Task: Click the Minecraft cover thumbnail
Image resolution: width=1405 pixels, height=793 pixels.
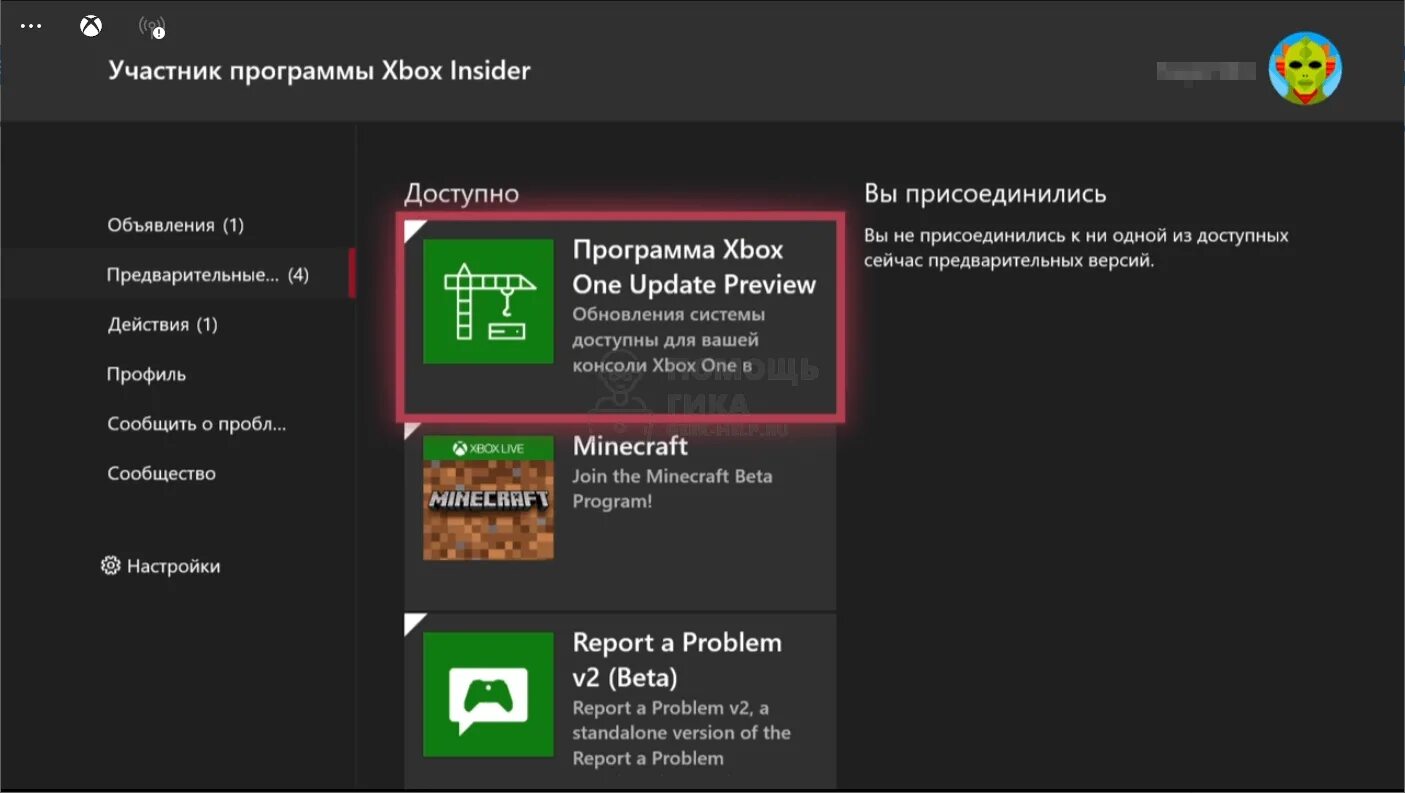Action: (x=488, y=498)
